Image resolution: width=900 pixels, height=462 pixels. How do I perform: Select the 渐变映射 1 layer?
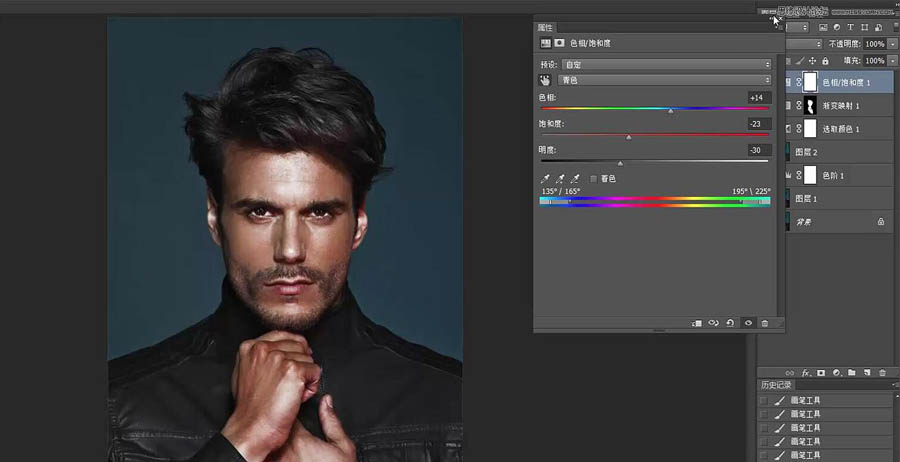click(840, 106)
